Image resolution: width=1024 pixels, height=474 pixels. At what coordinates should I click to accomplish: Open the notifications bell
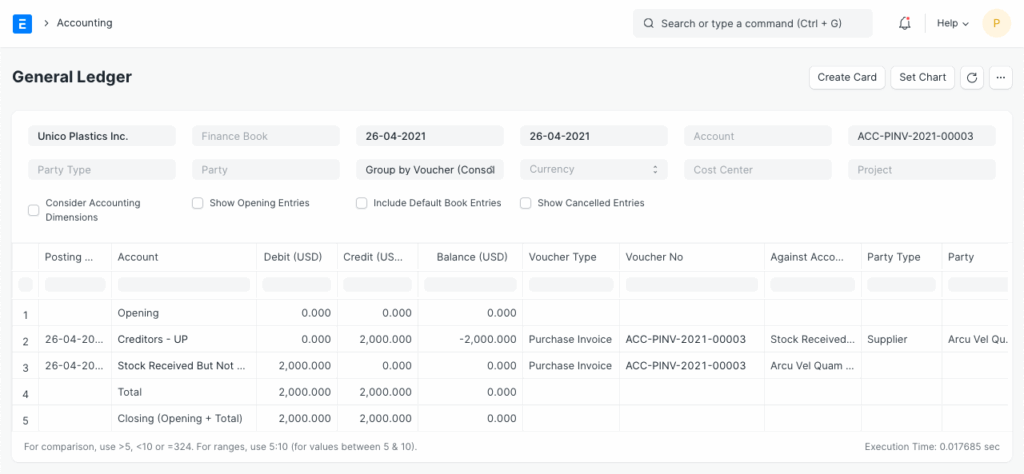905,23
